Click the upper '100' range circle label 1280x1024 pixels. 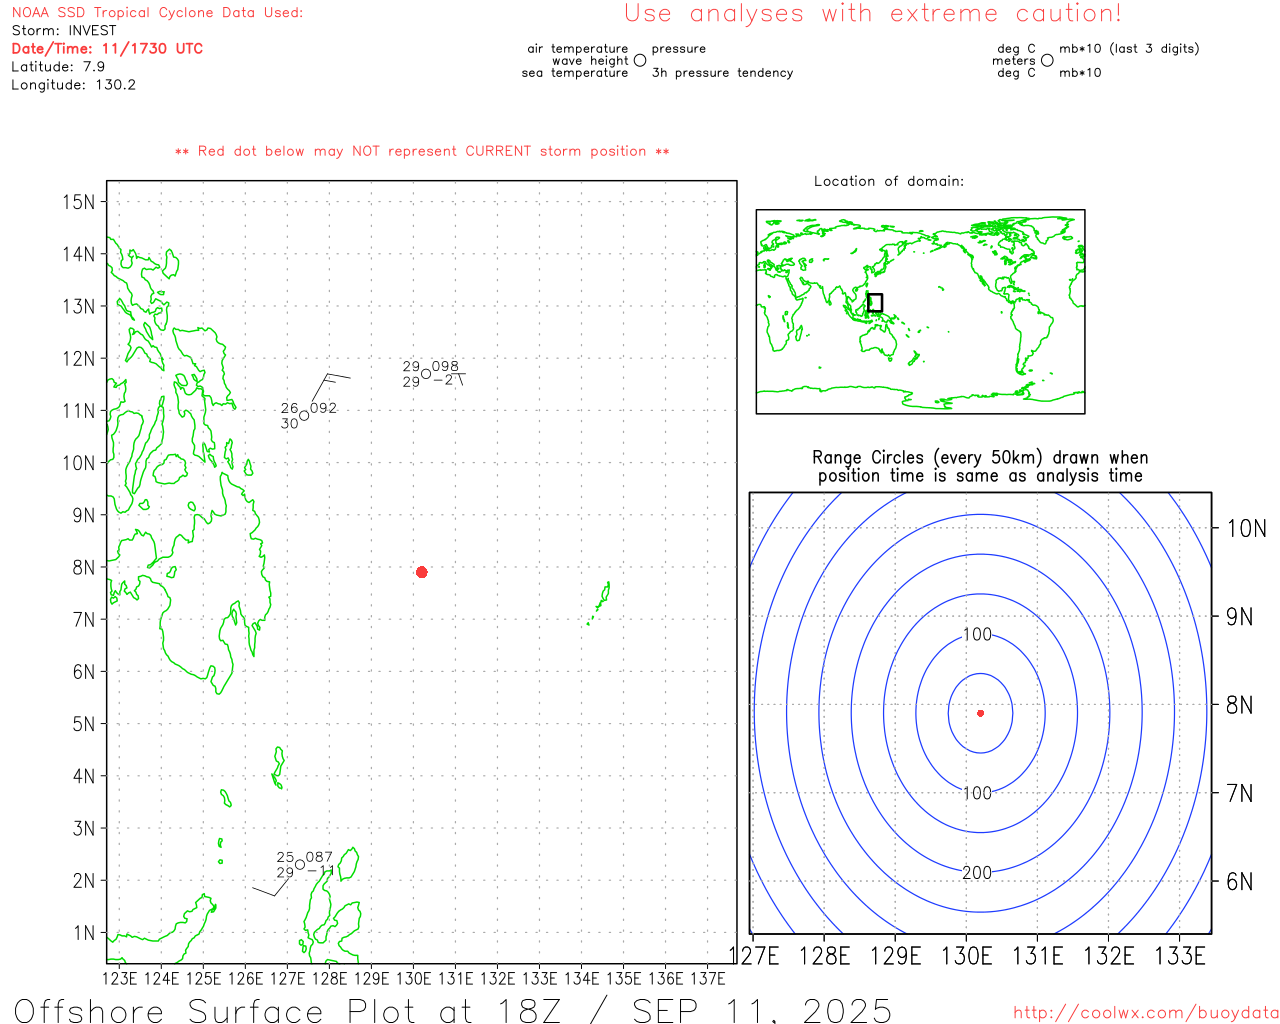[x=977, y=635]
